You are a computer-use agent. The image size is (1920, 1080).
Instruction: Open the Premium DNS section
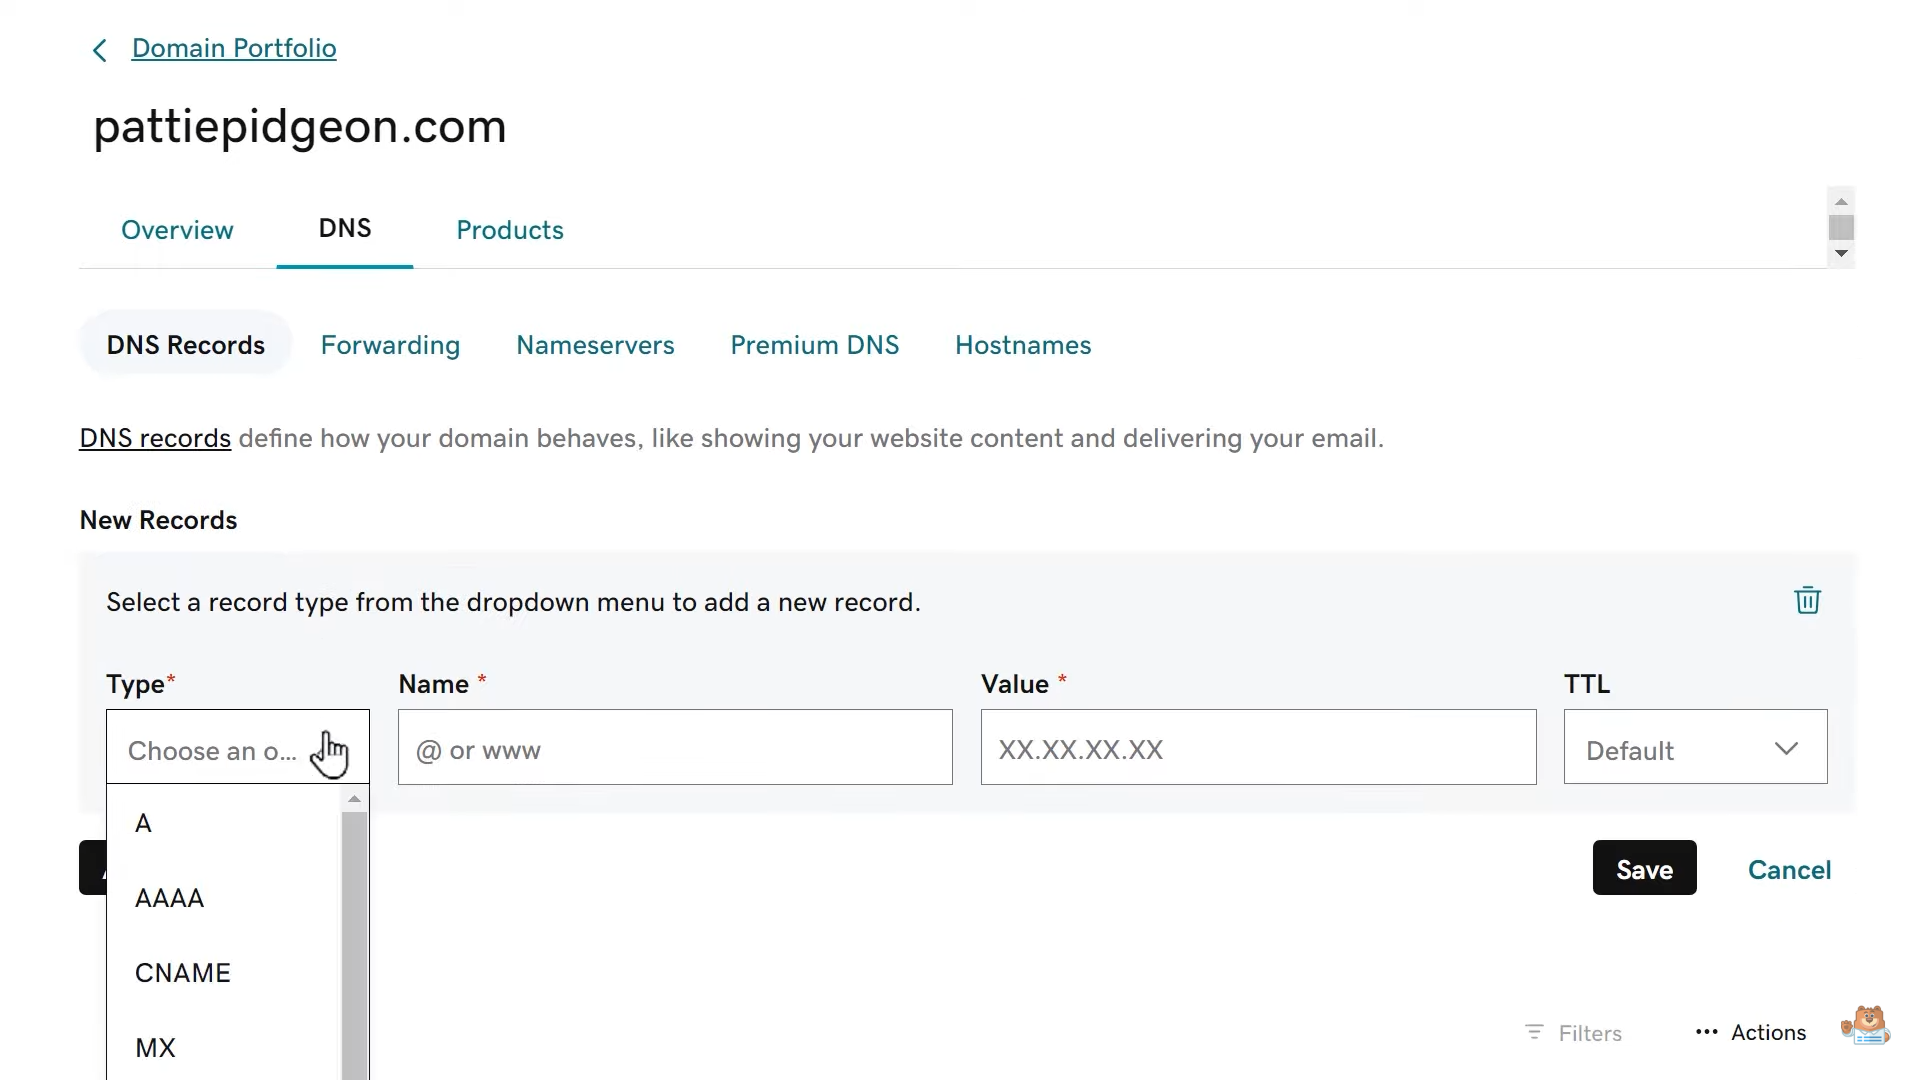pyautogui.click(x=815, y=345)
